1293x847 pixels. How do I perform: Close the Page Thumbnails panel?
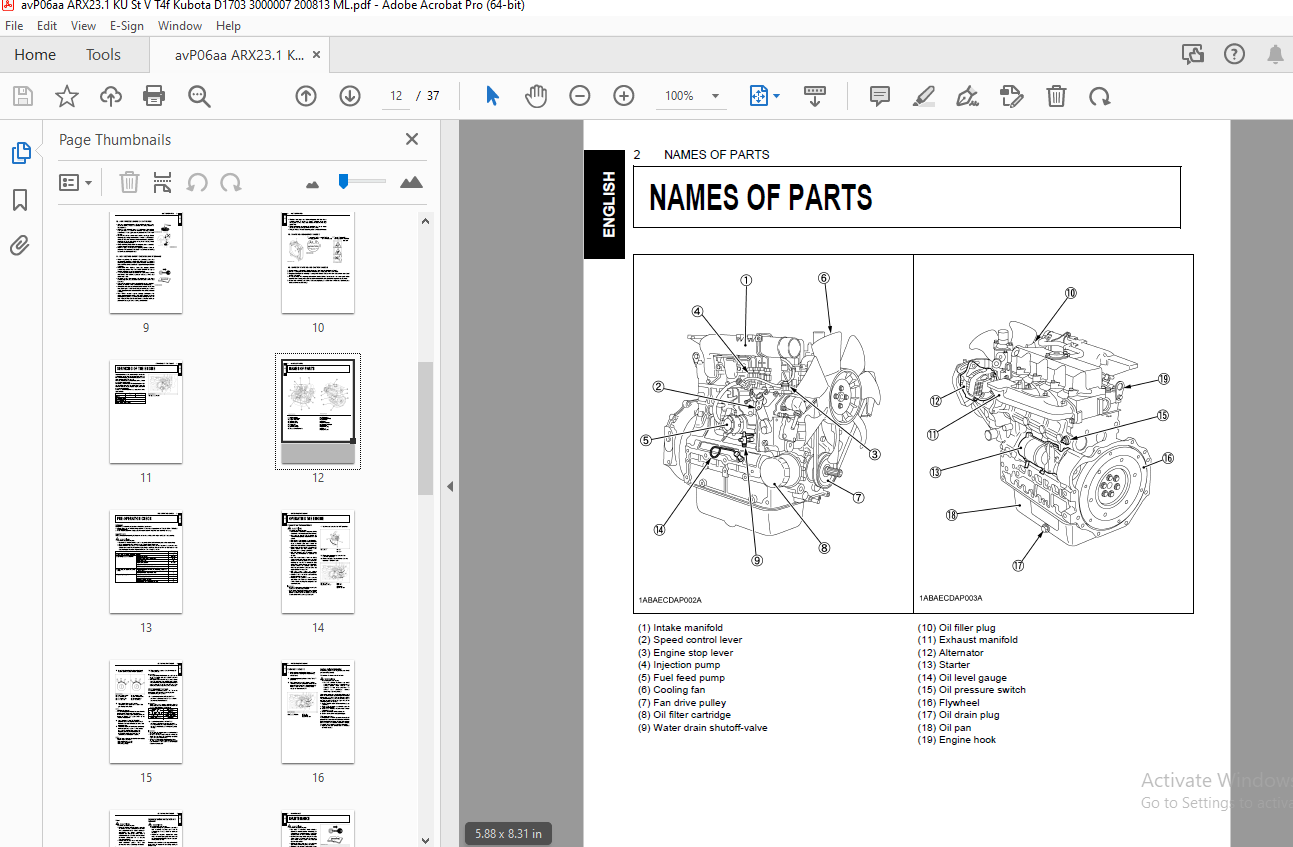pyautogui.click(x=412, y=140)
